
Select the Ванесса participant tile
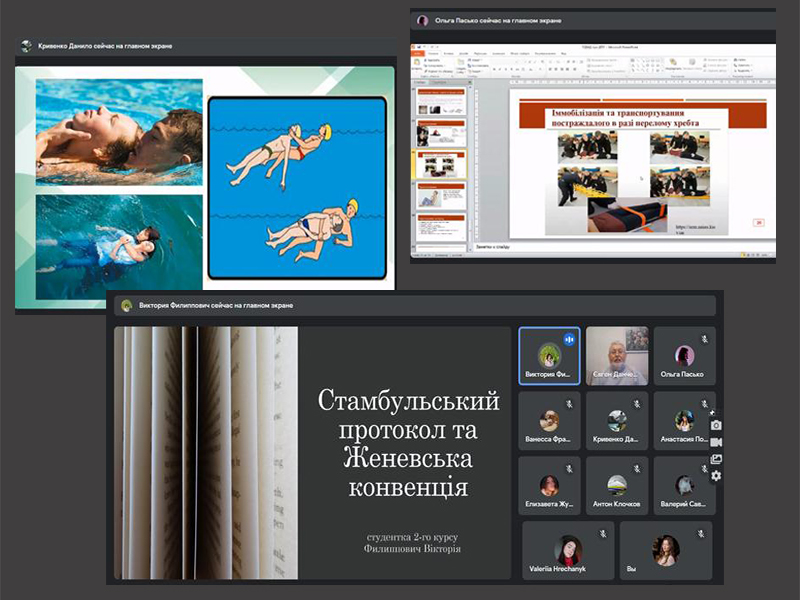(x=550, y=421)
